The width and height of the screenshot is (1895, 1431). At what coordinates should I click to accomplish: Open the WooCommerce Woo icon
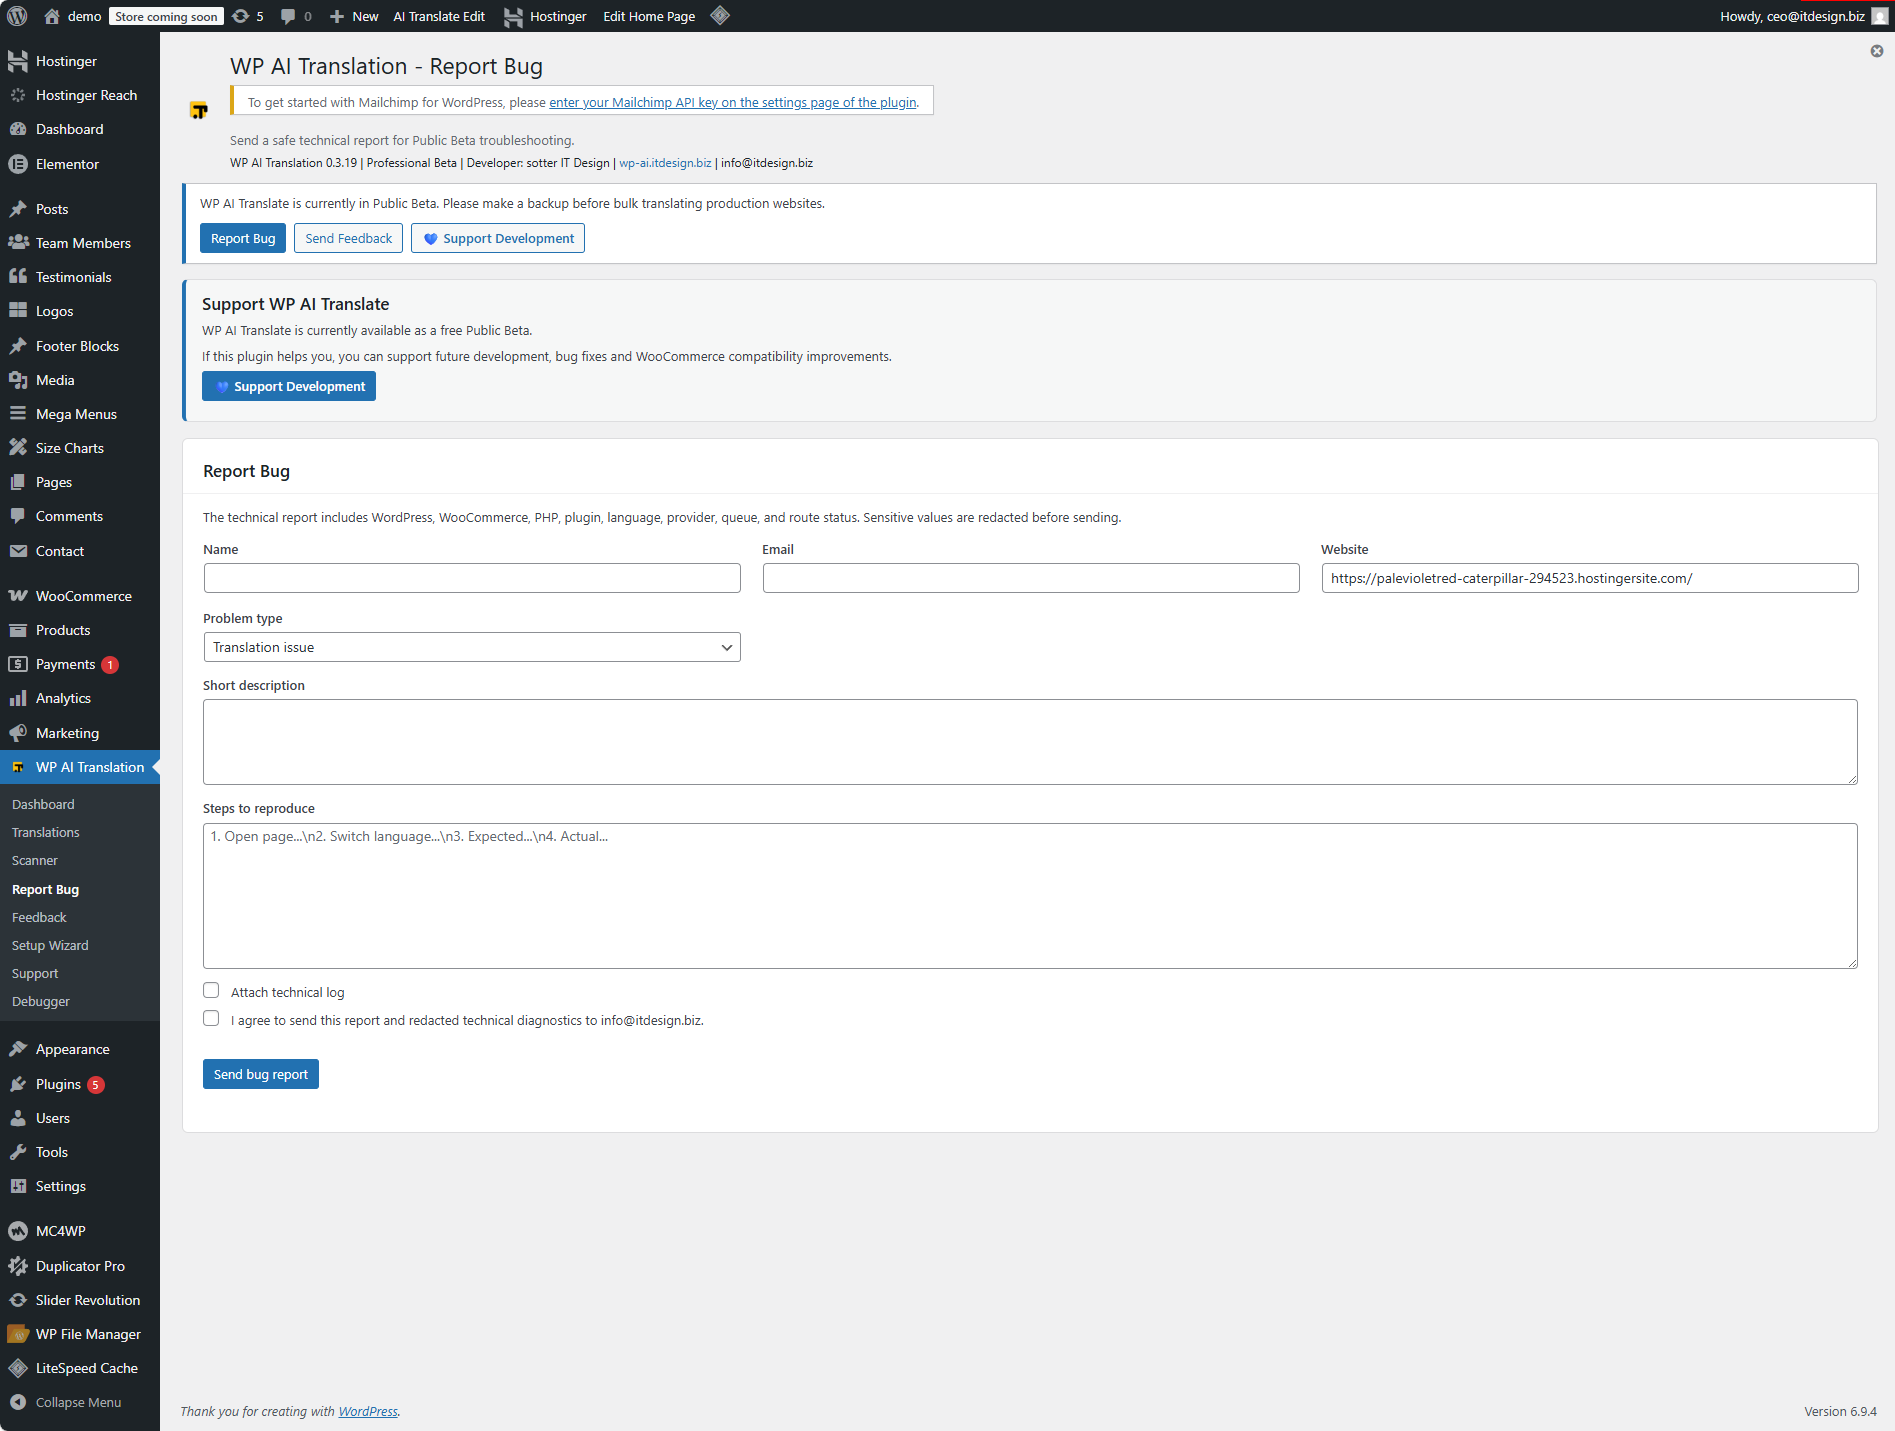click(18, 596)
